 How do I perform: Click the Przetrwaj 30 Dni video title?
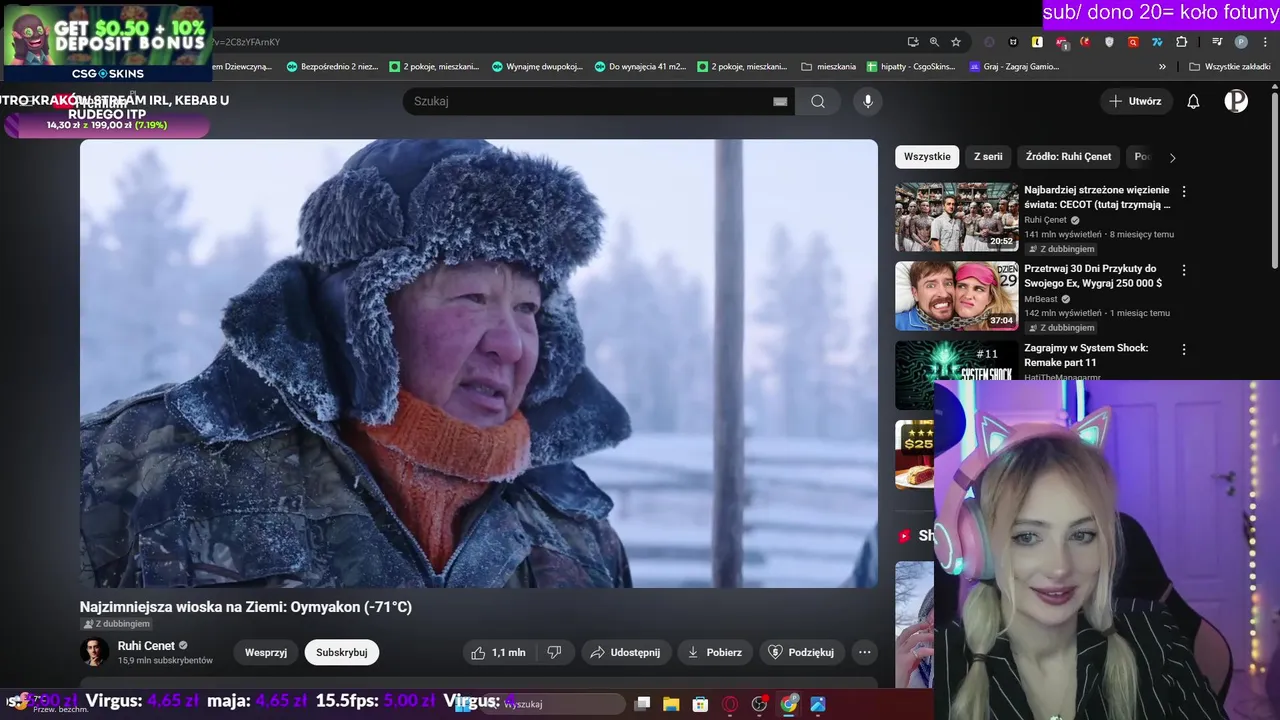1093,276
